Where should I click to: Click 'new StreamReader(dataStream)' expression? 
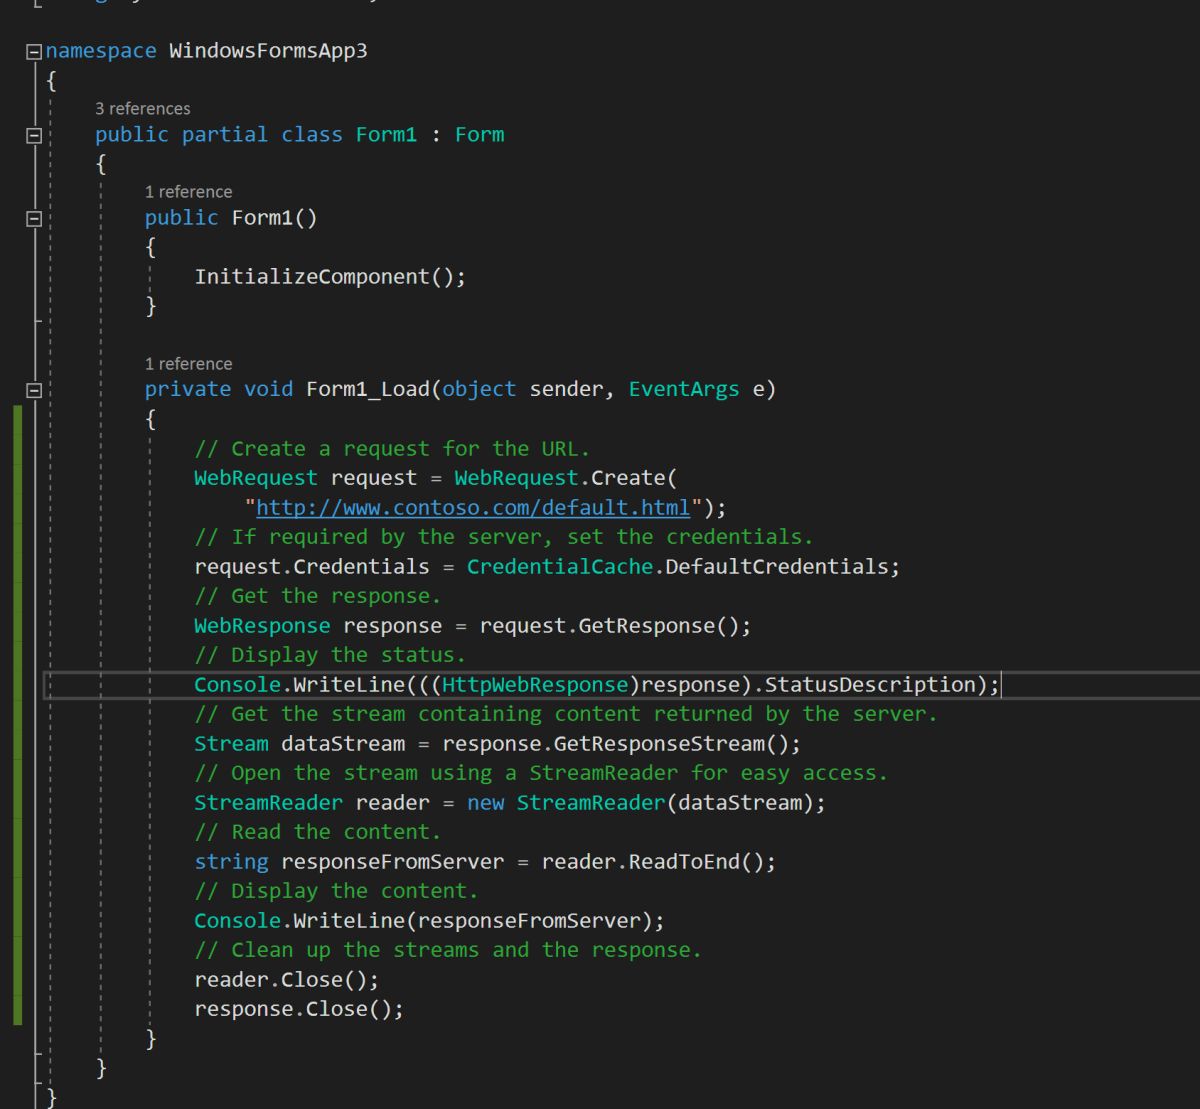(x=642, y=803)
